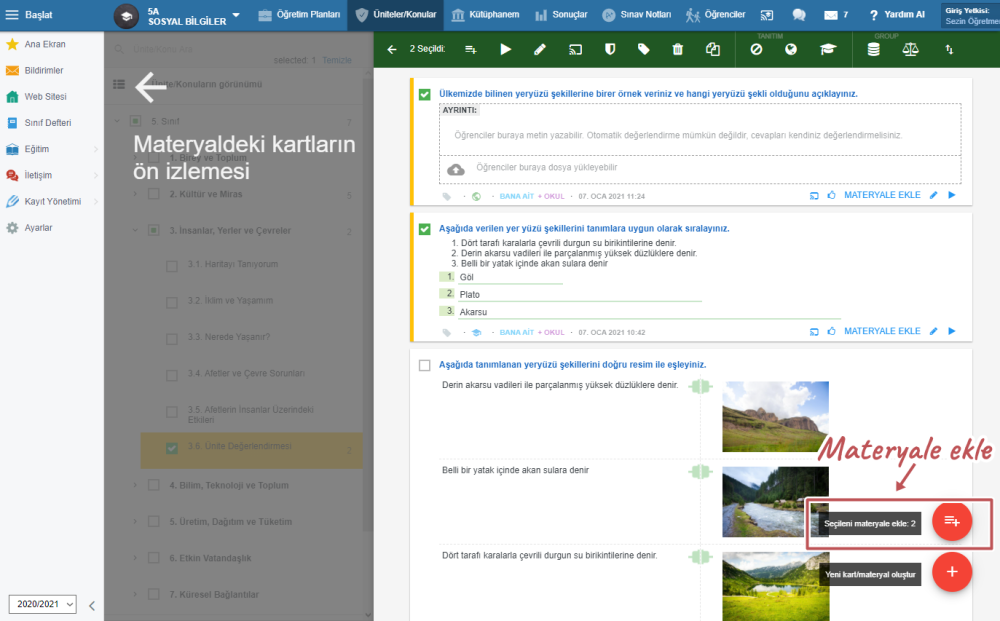Image resolution: width=1000 pixels, height=621 pixels.
Task: Click play icon on the ordering question card
Action: pyautogui.click(x=952, y=331)
